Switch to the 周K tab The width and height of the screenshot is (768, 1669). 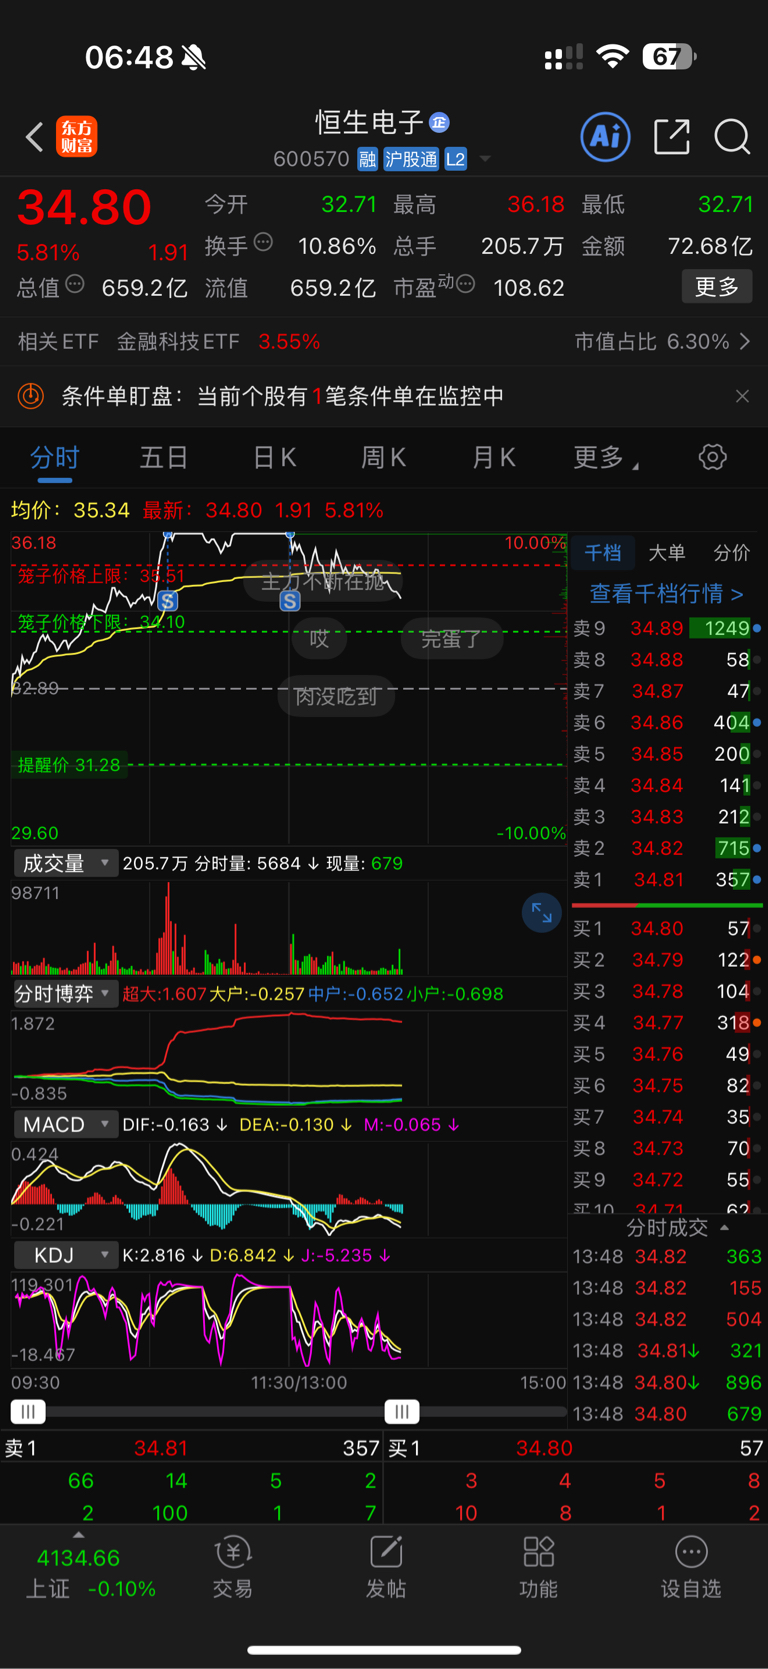click(x=383, y=458)
